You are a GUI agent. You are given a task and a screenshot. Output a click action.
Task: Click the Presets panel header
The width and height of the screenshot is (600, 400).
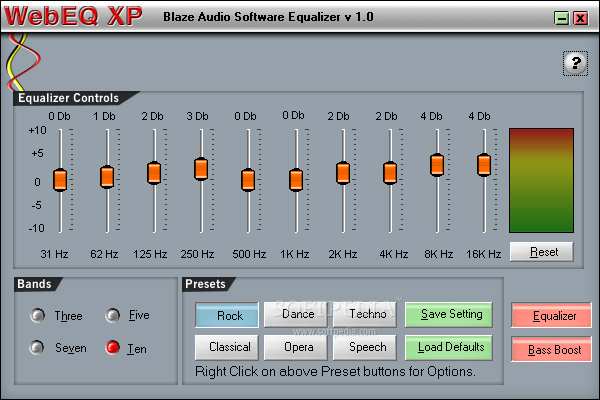pyautogui.click(x=205, y=284)
